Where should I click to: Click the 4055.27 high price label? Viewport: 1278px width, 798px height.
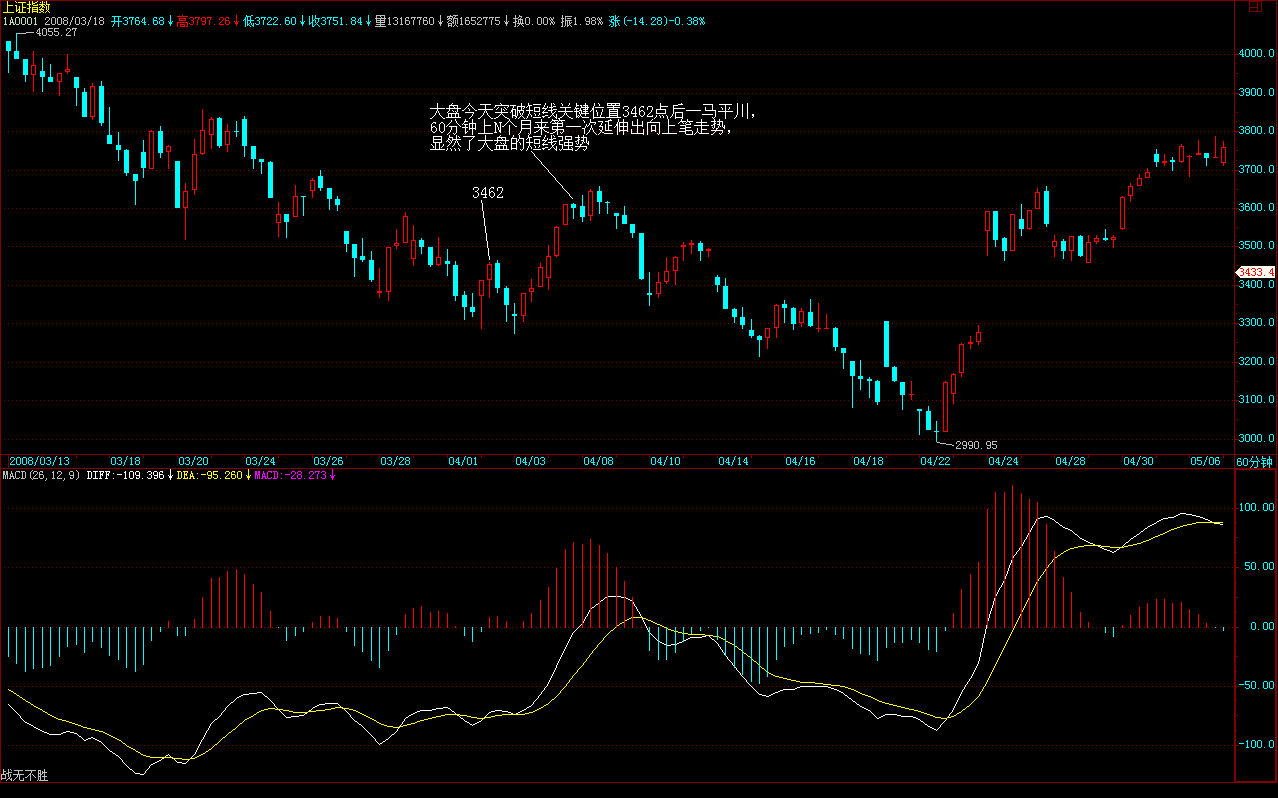[56, 32]
